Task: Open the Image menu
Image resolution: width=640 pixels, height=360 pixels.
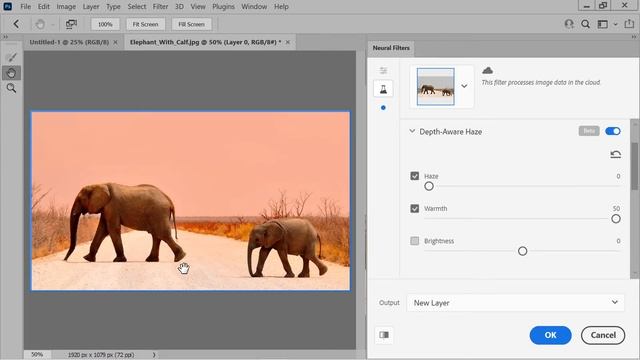Action: point(66,7)
